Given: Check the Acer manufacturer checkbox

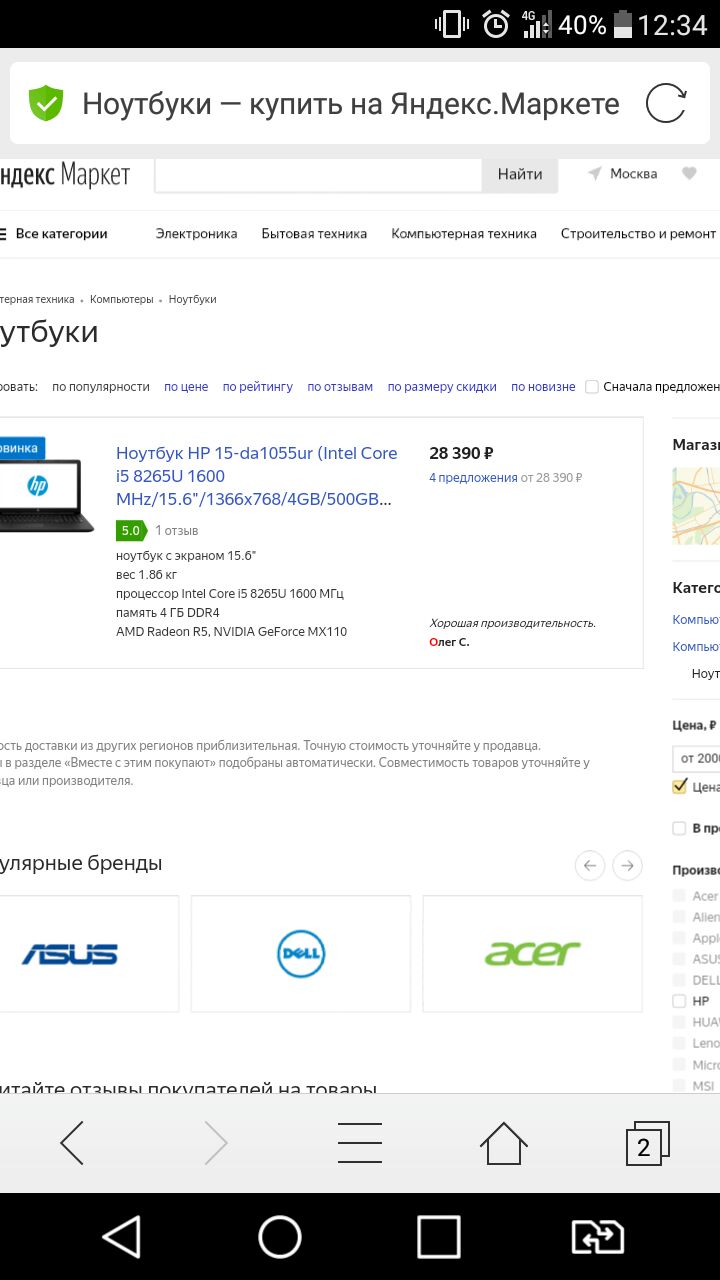Looking at the screenshot, I should point(680,896).
